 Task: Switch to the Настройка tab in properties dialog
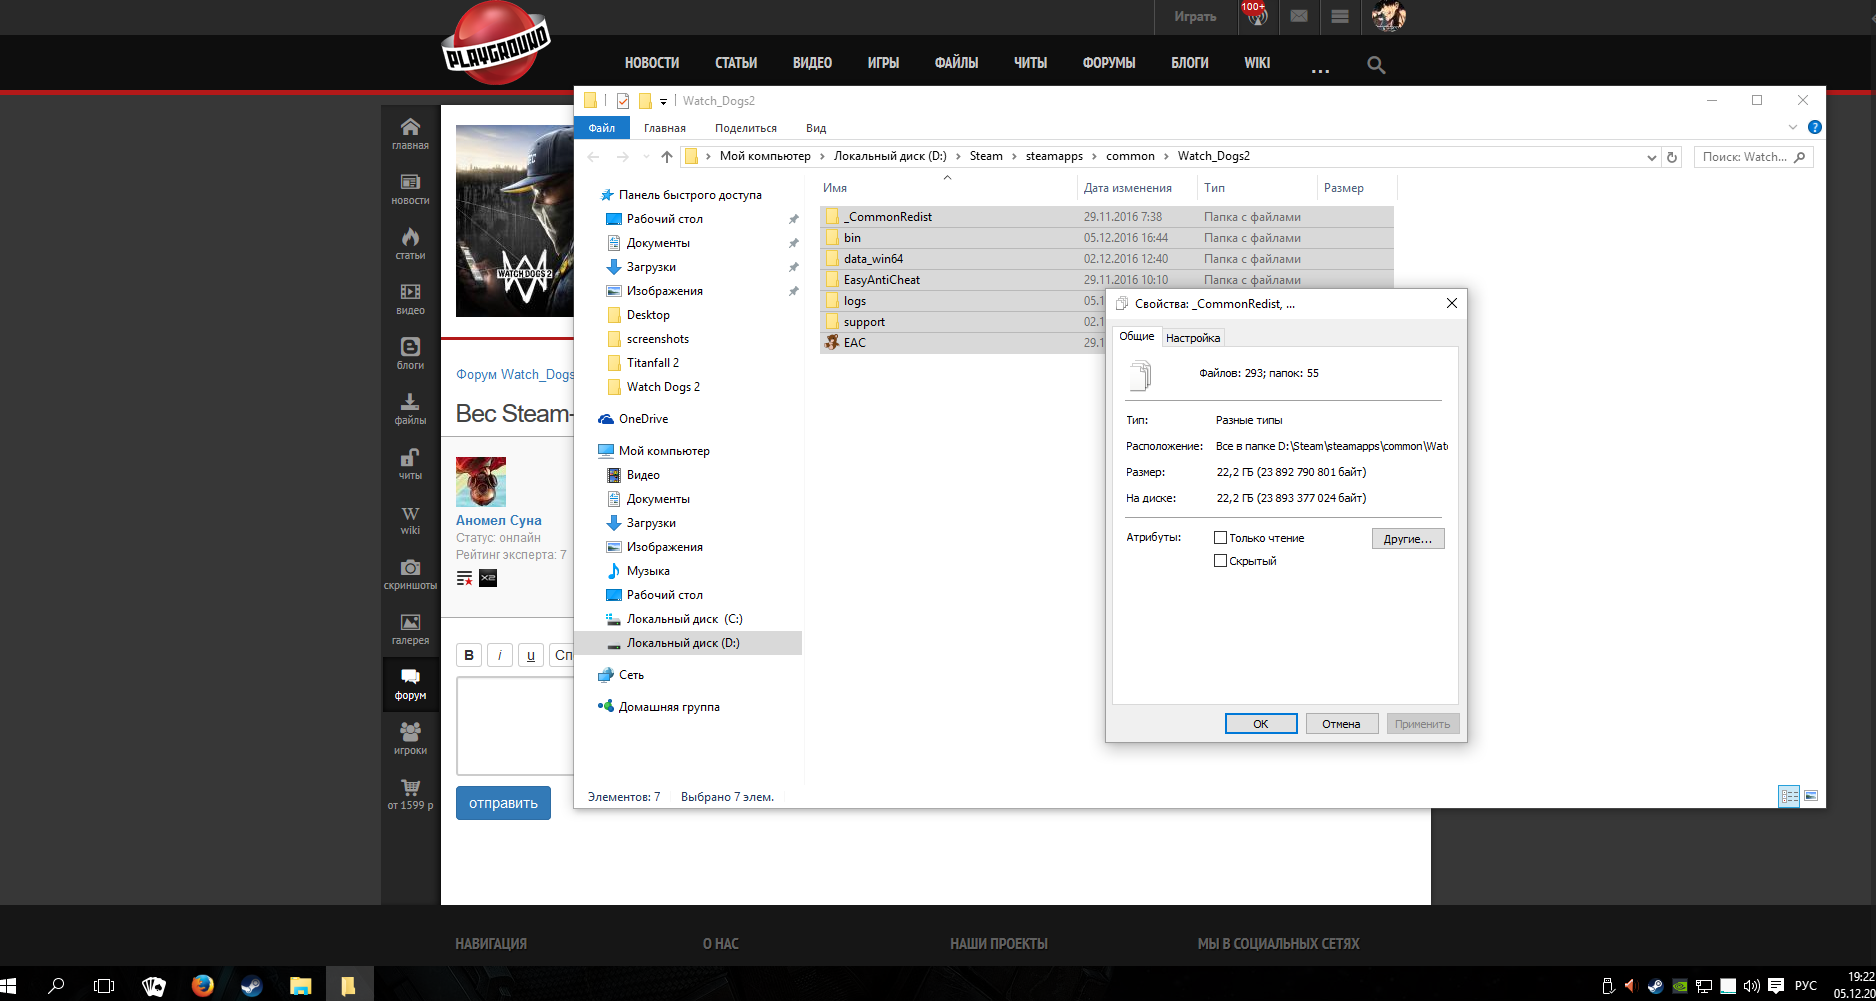(x=1193, y=338)
